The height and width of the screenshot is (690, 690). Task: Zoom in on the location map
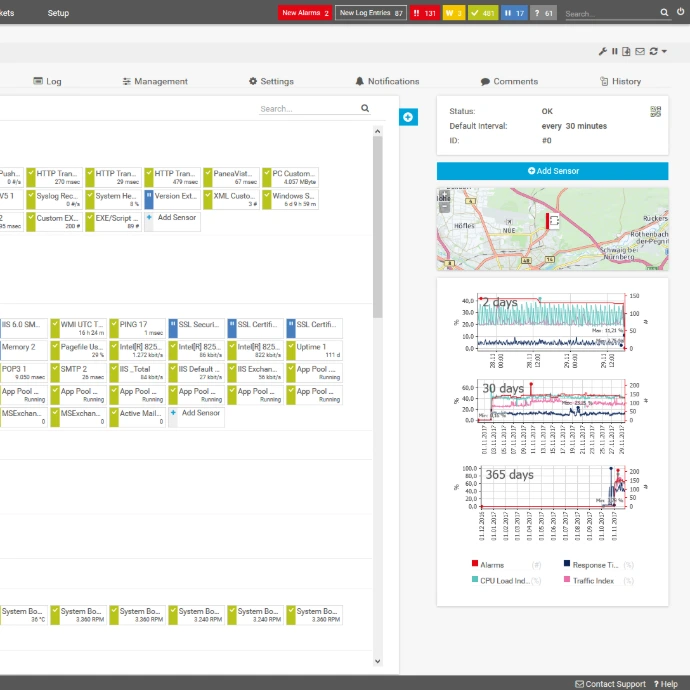(445, 197)
